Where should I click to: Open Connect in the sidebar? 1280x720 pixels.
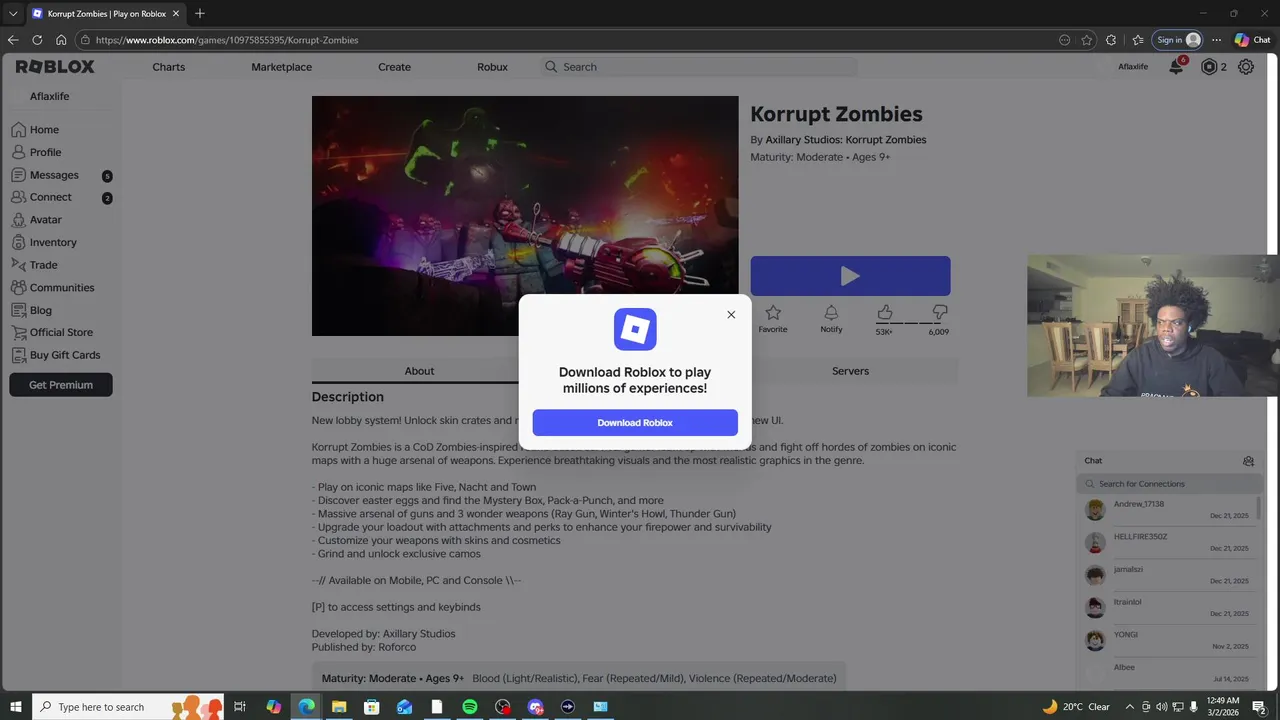click(x=60, y=197)
